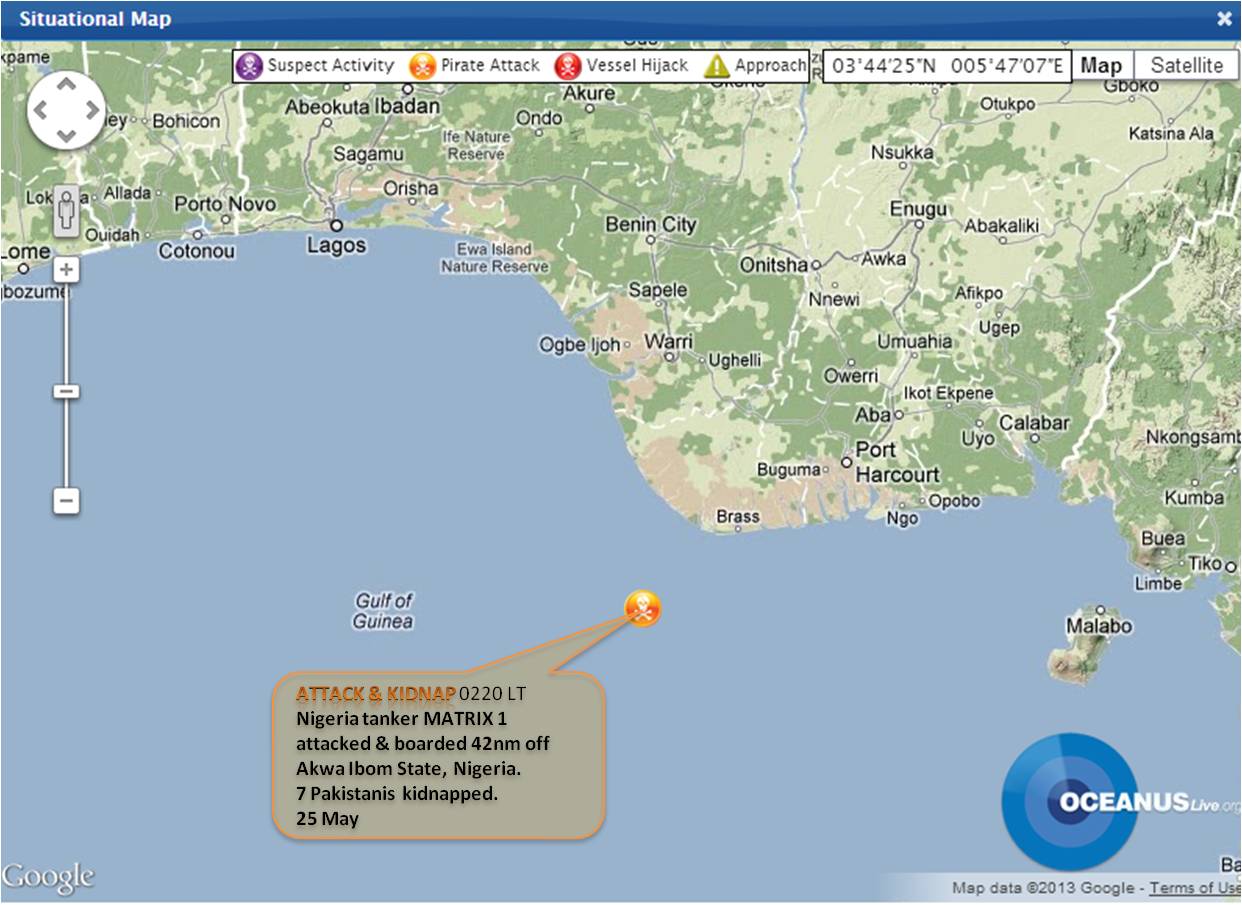Pan map down with navigation arrow
The image size is (1242, 905).
tap(66, 134)
